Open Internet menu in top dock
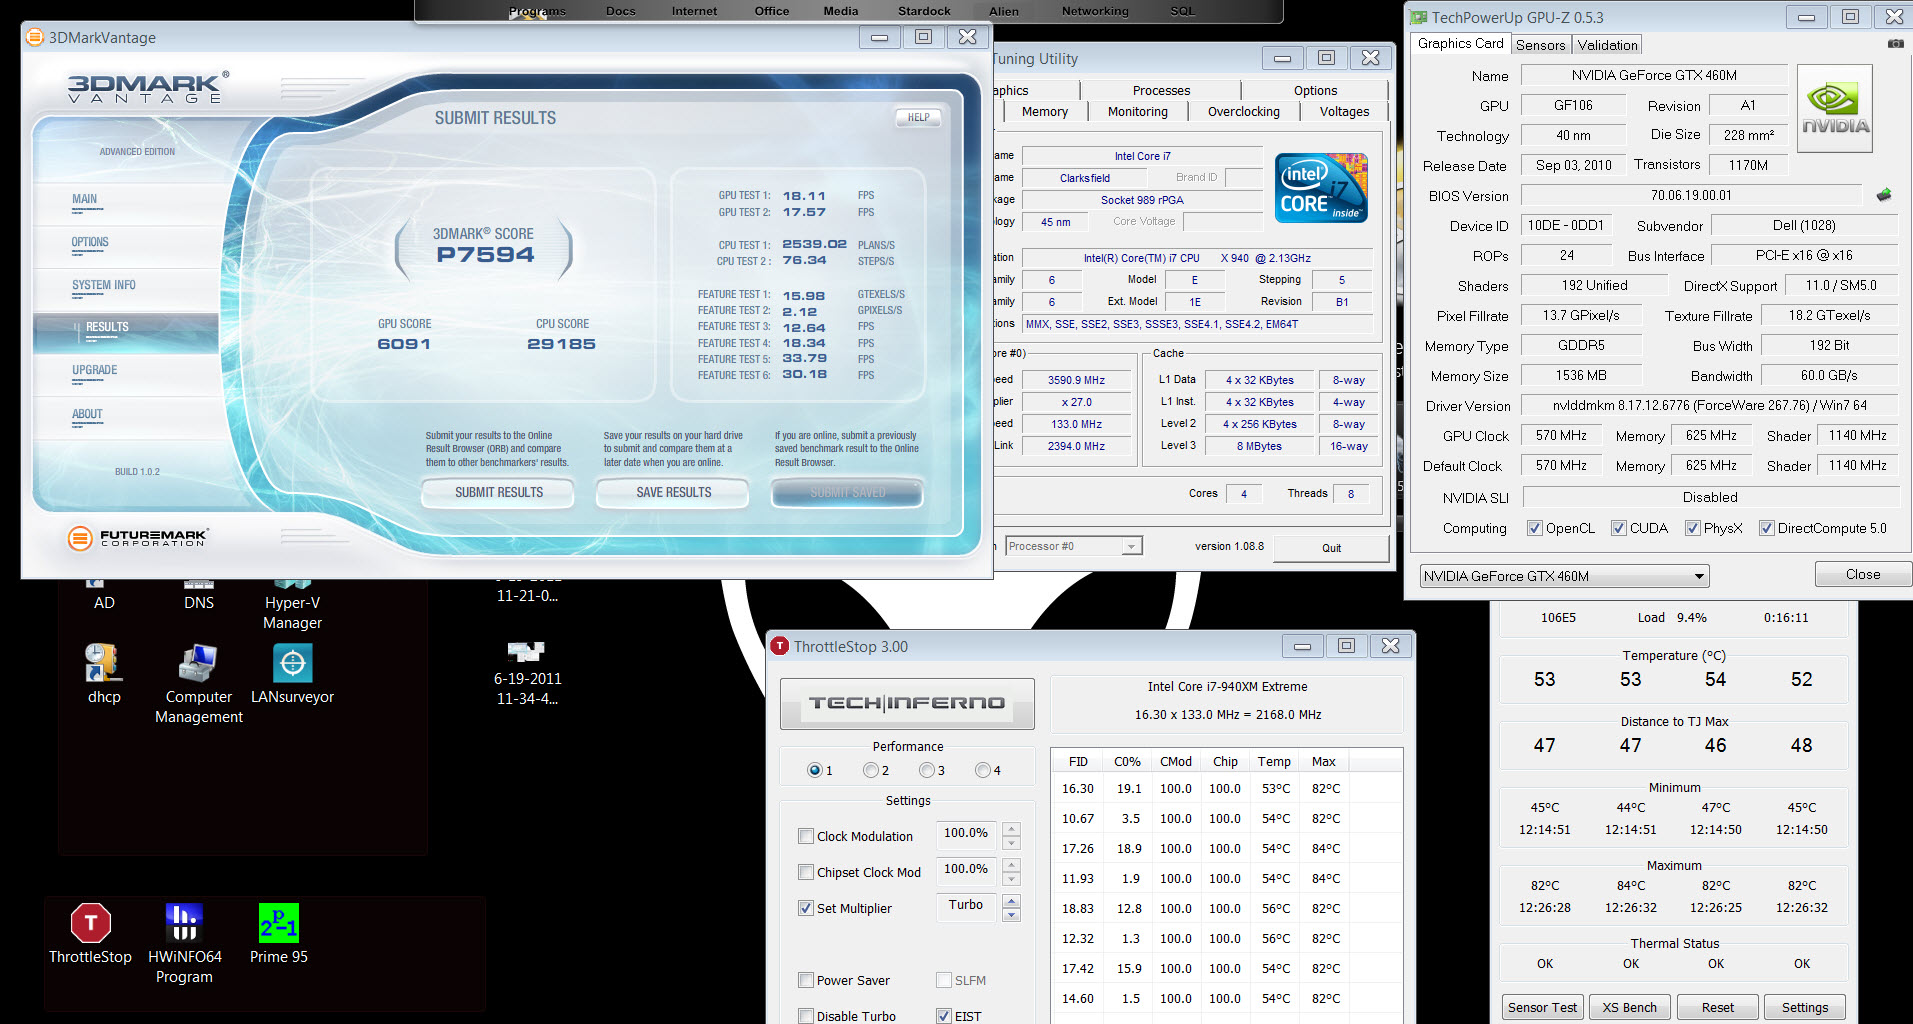The height and width of the screenshot is (1024, 1913). pyautogui.click(x=694, y=11)
